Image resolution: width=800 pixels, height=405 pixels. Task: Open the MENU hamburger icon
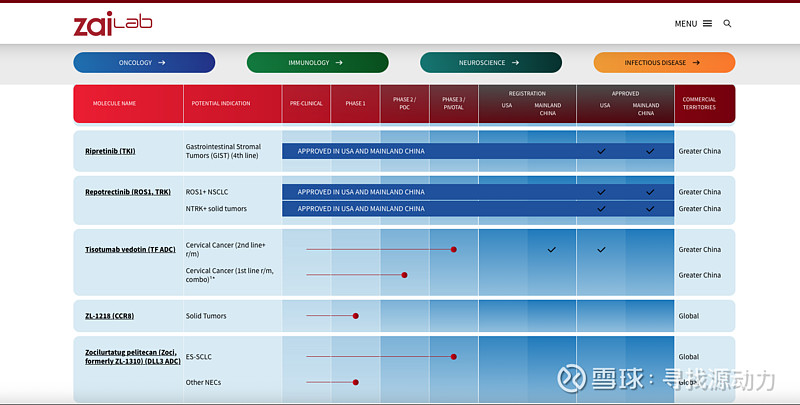point(707,23)
